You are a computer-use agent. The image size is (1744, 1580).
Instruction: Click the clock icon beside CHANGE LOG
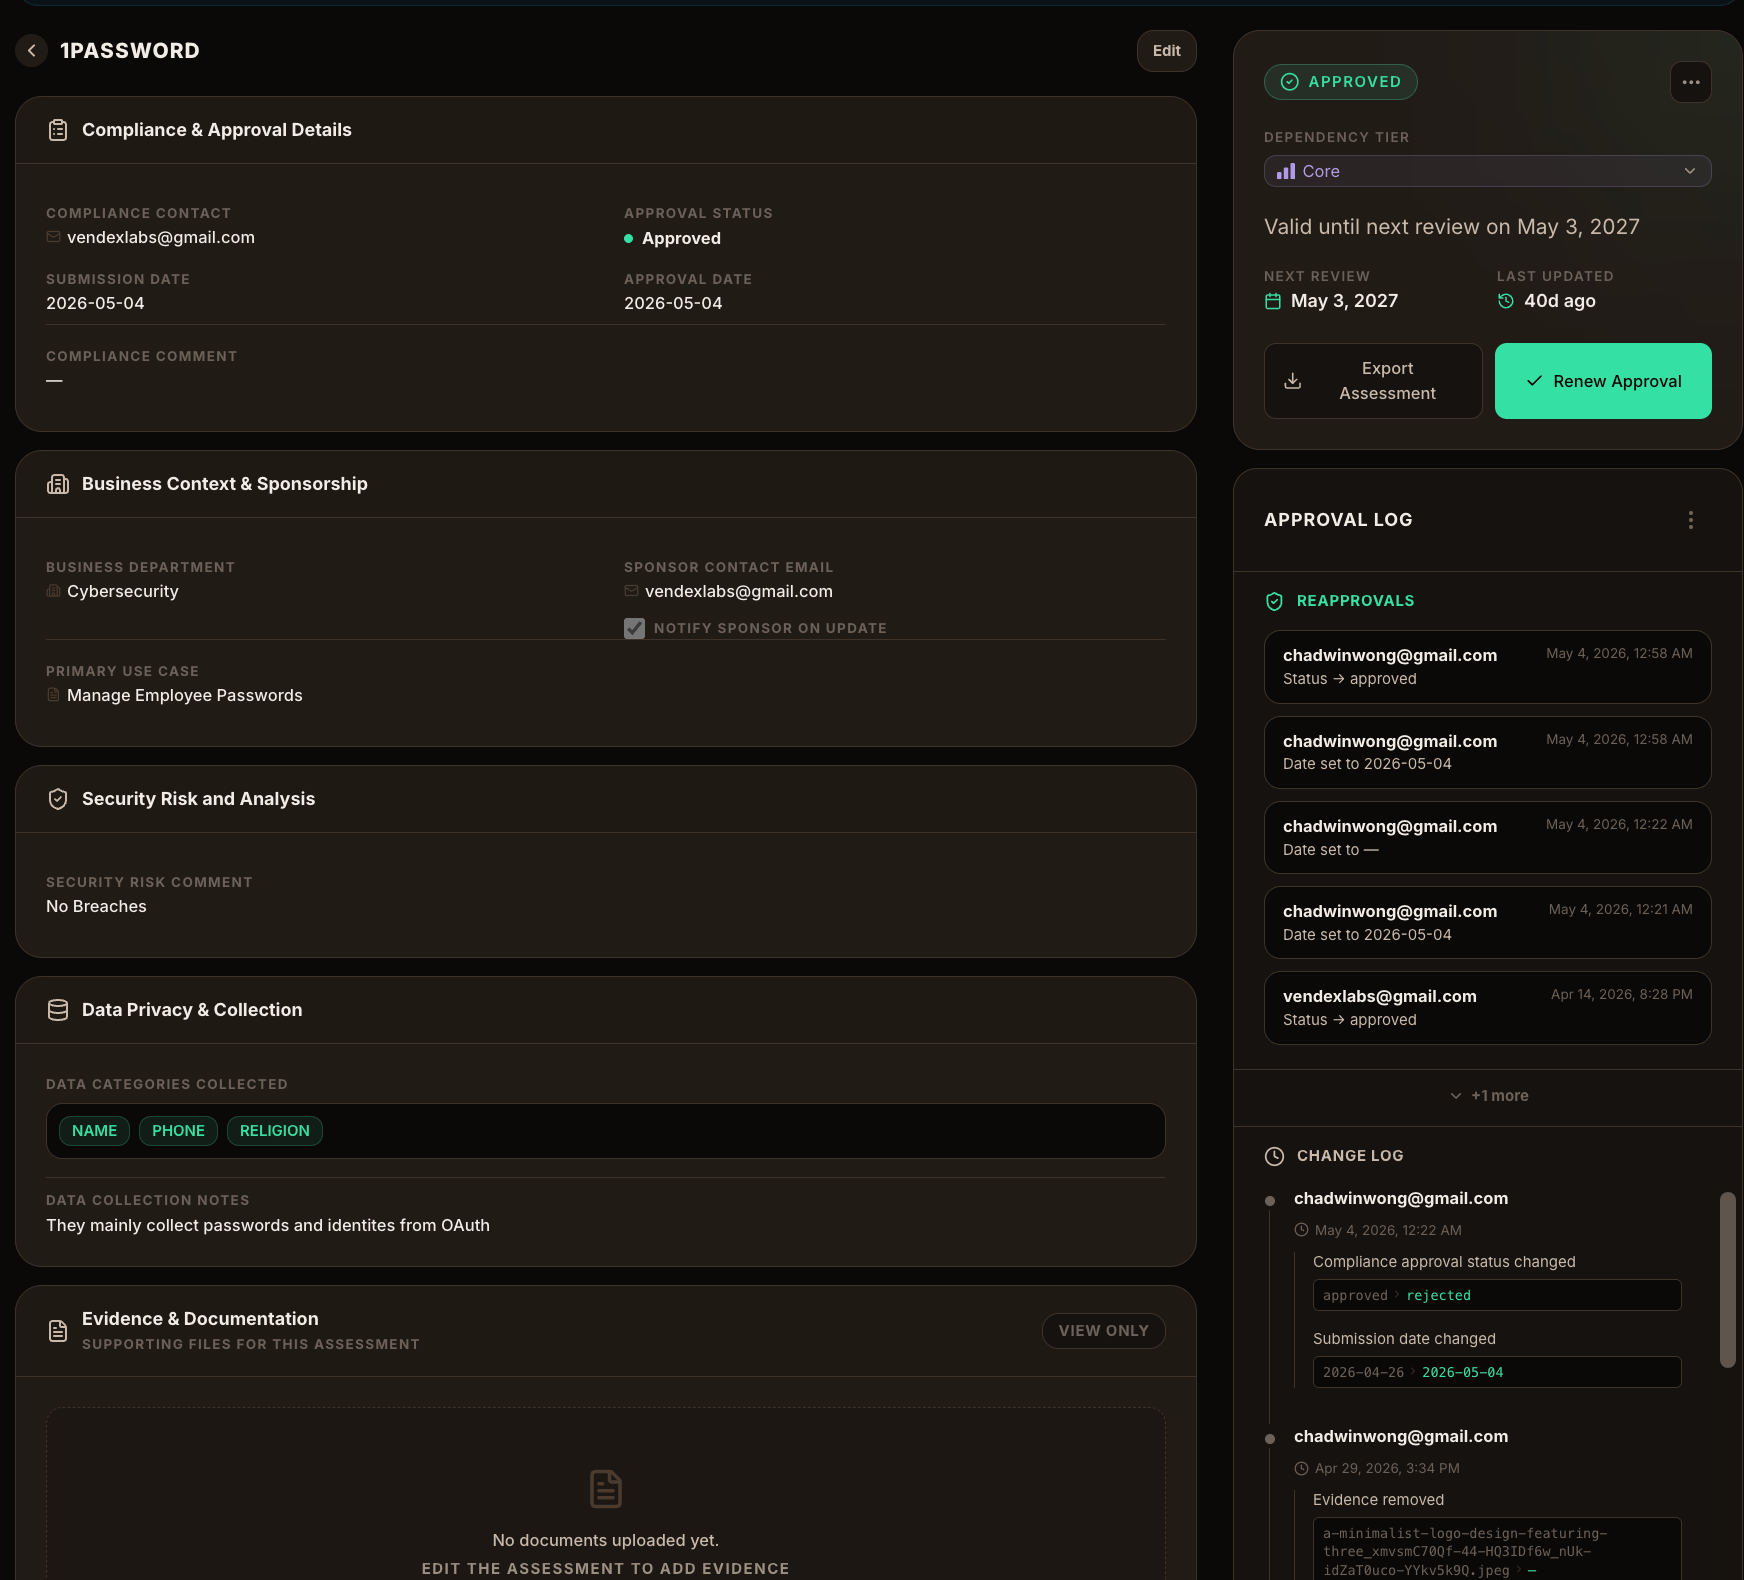[1274, 1156]
